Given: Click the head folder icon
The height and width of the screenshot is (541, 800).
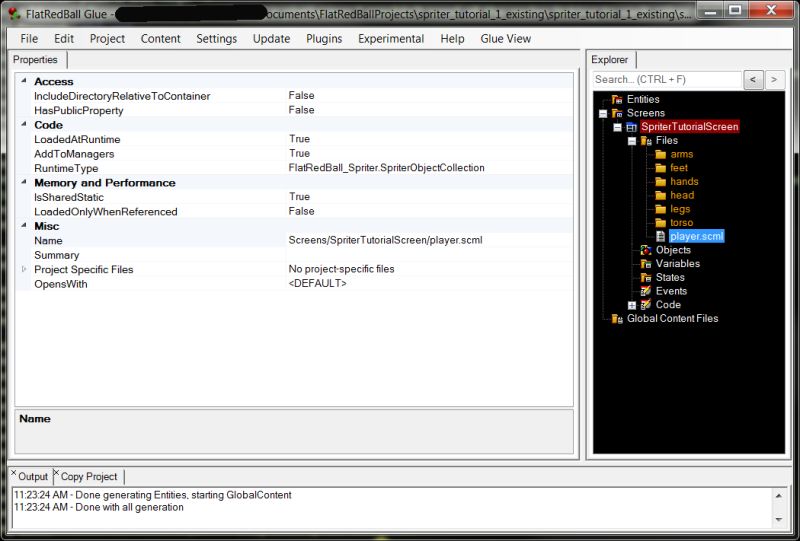Looking at the screenshot, I should pos(661,195).
